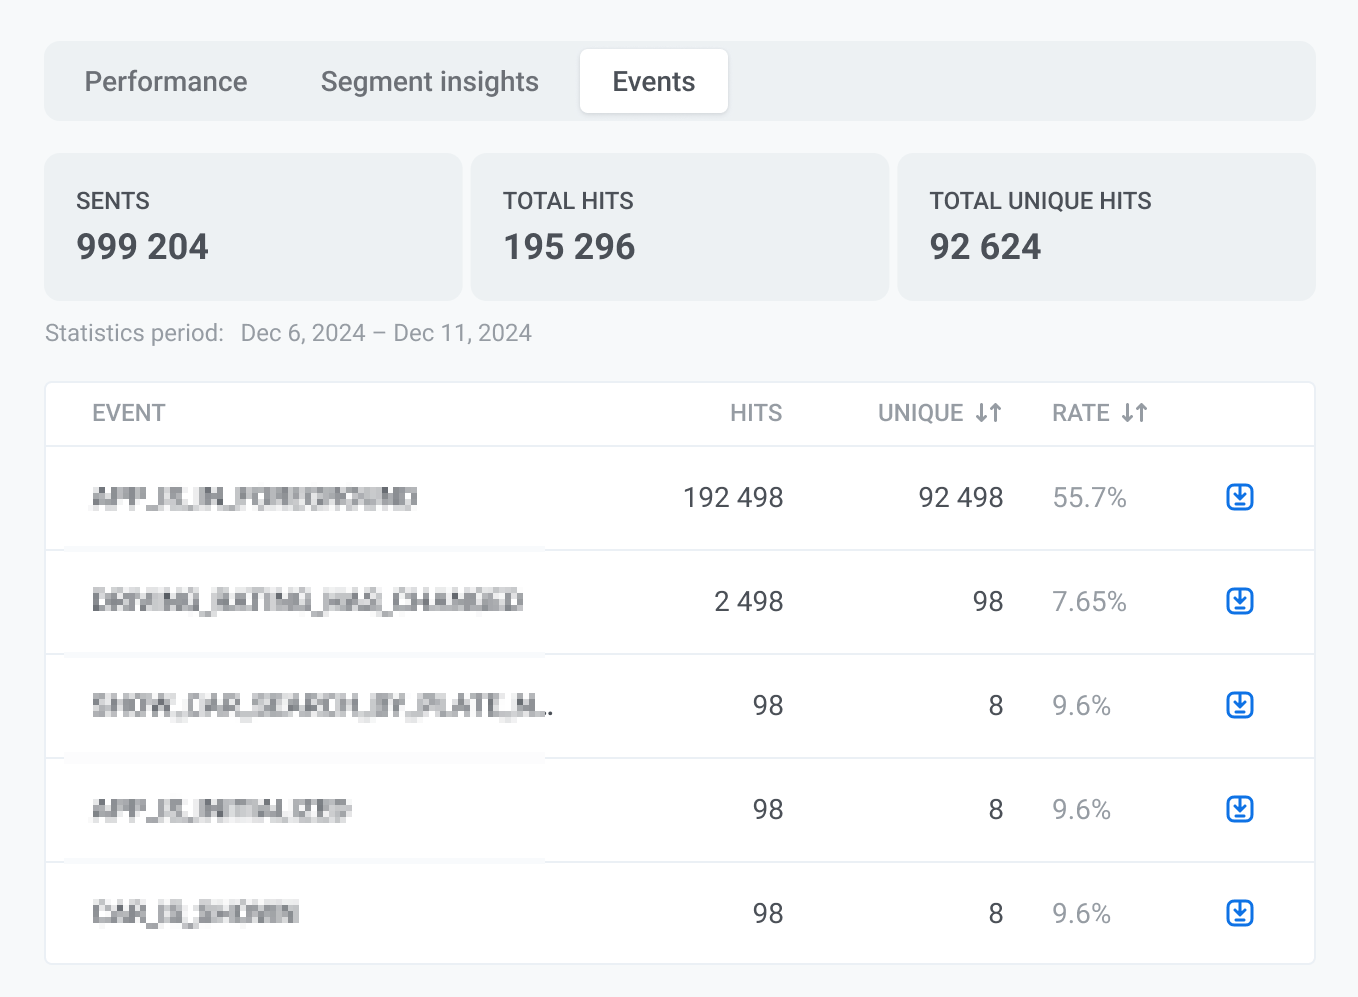1358x997 pixels.
Task: Click the statistics period date range
Action: tap(386, 333)
